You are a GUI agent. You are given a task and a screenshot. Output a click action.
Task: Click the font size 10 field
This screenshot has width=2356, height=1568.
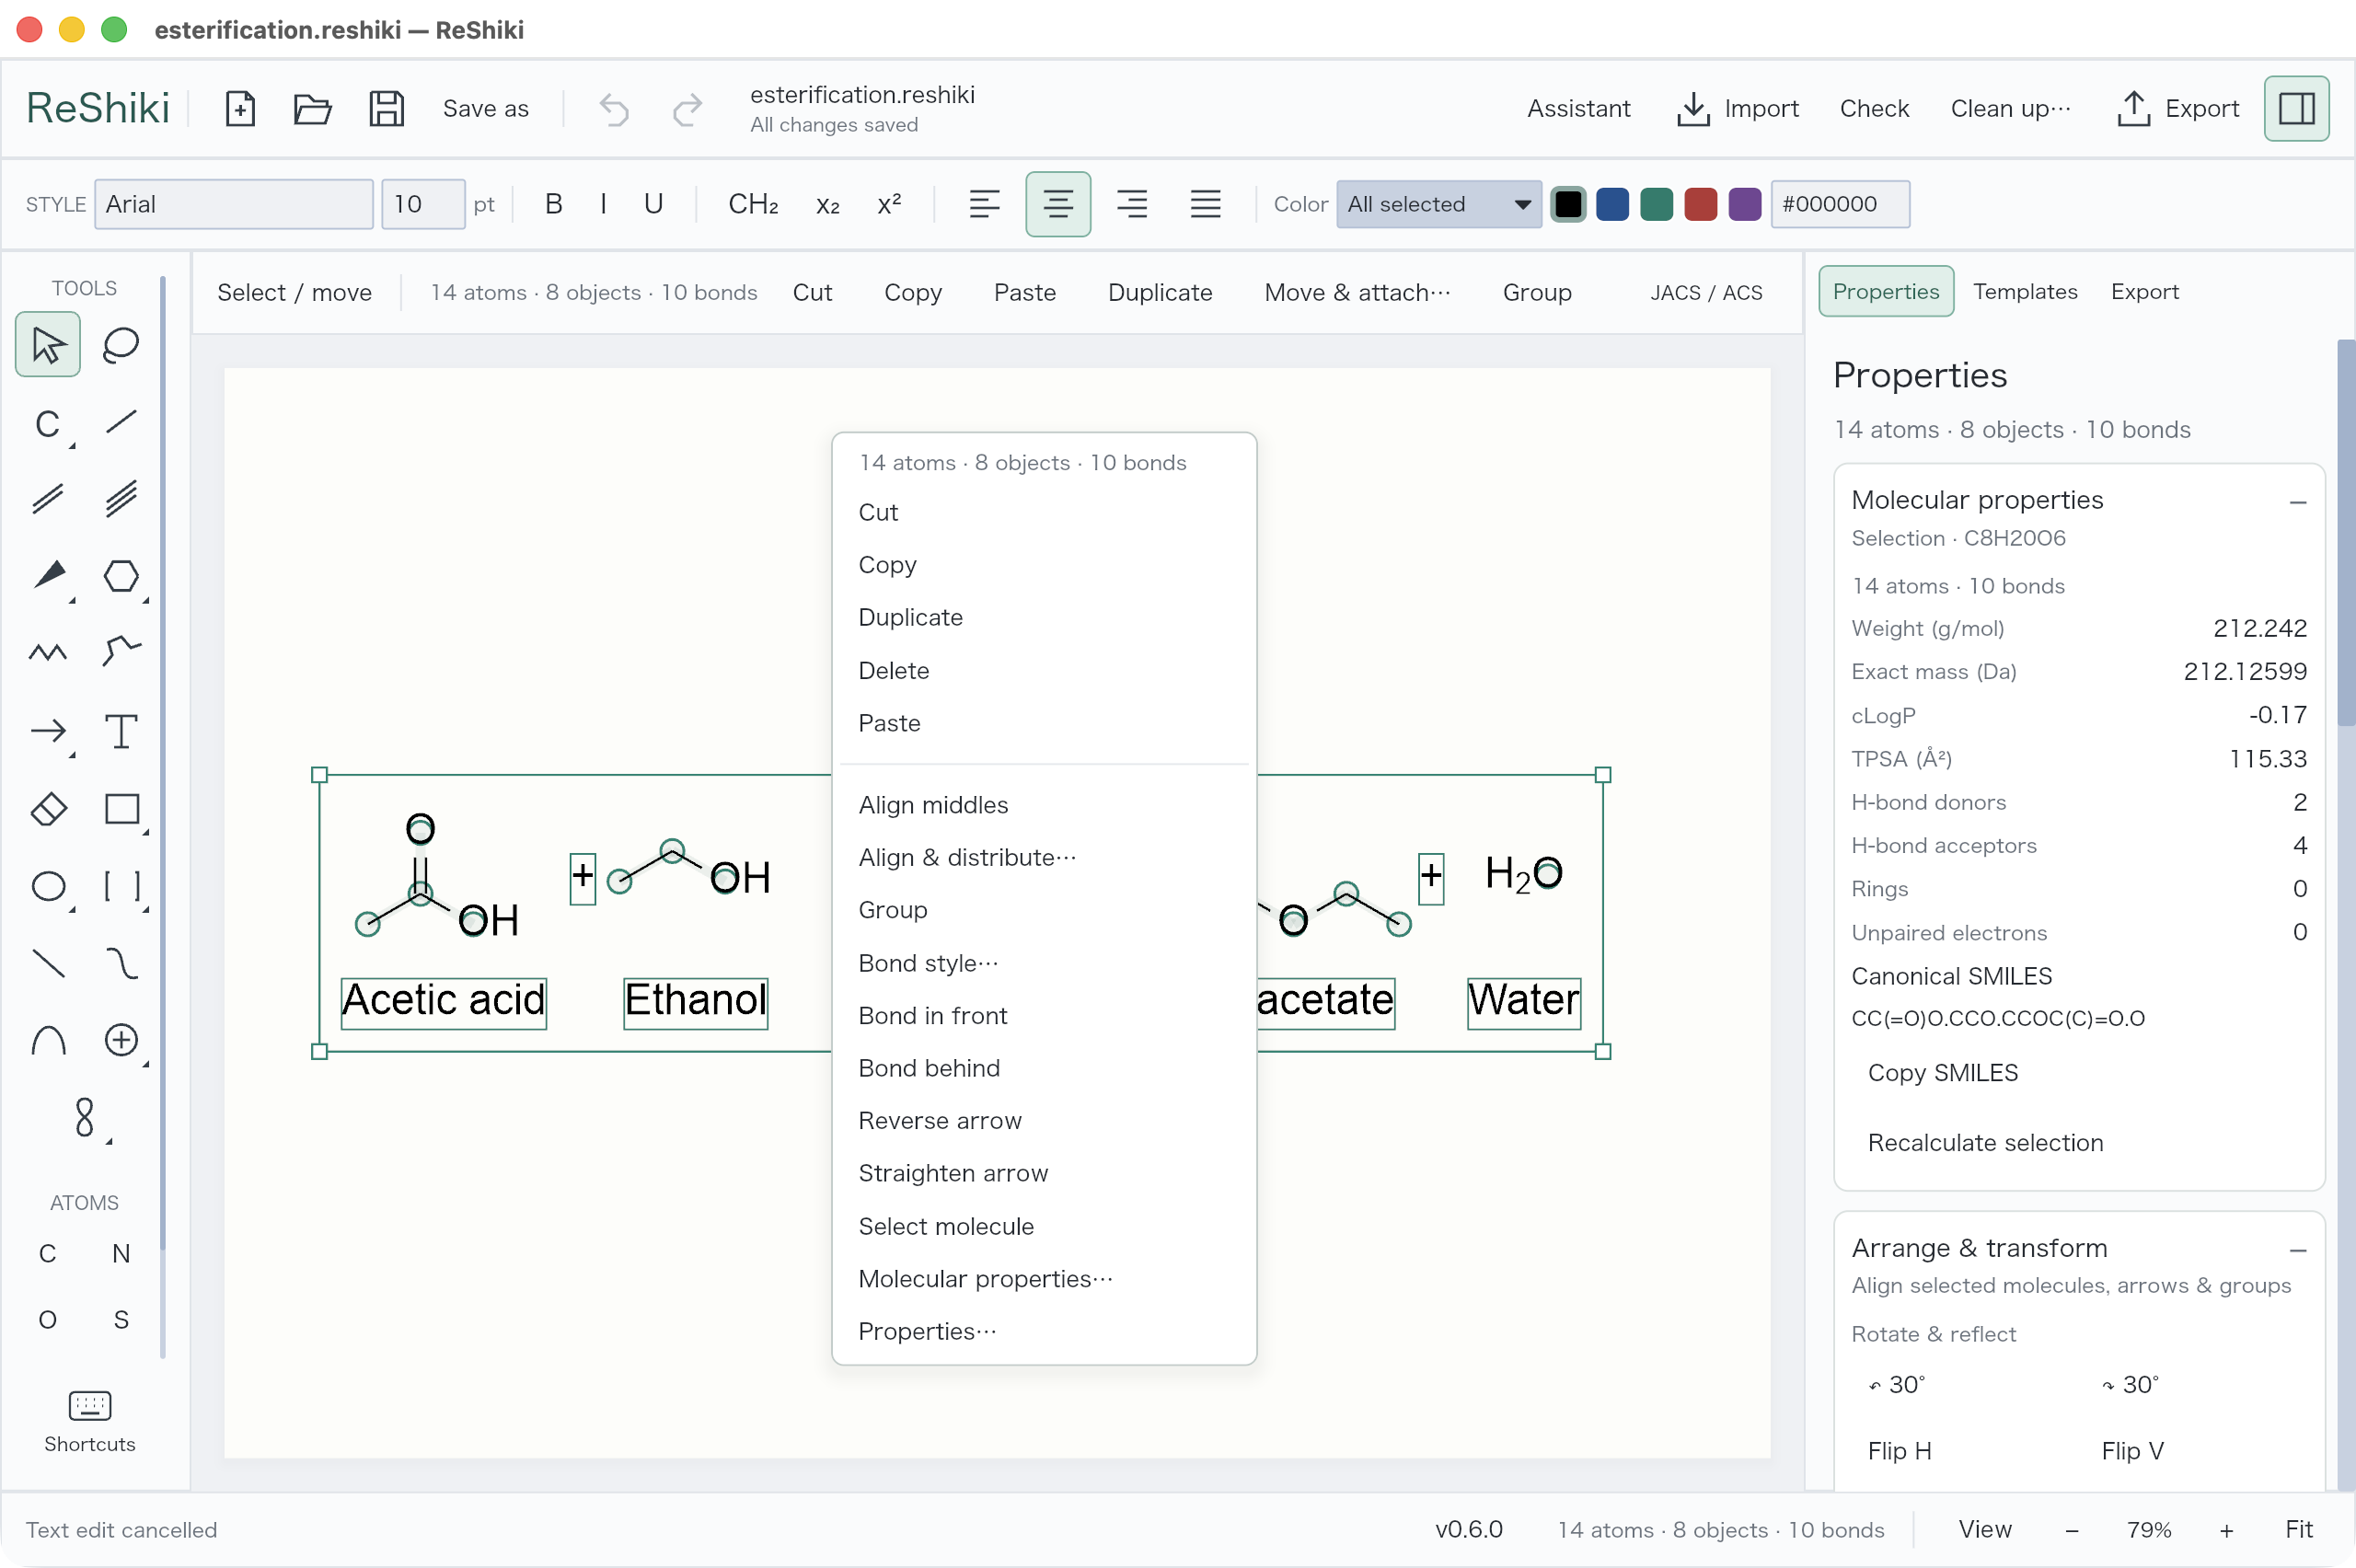[x=423, y=204]
